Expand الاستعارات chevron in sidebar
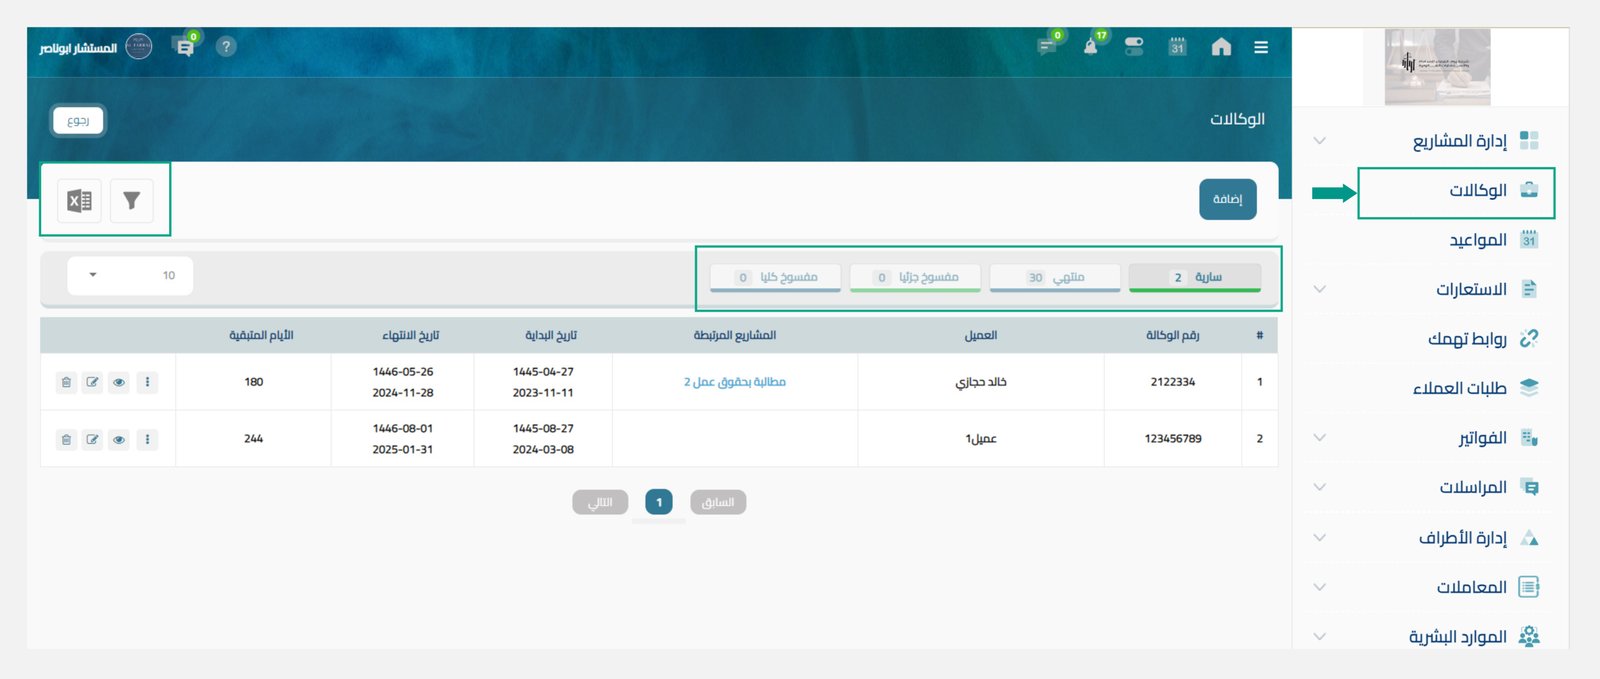1600x679 pixels. click(1319, 289)
